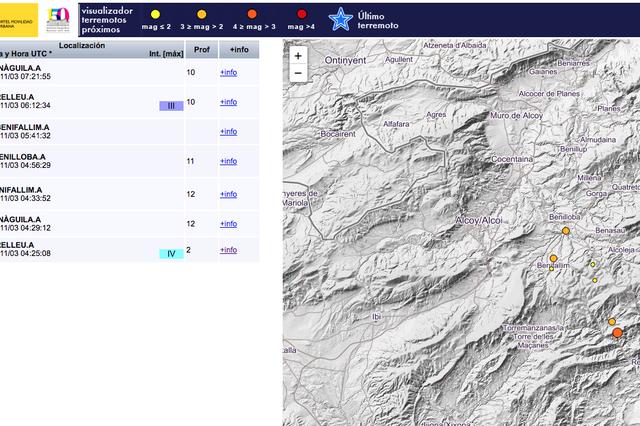Screen dimensions: 640x426
Task: Click the Bocairent label on the map
Action: [x=338, y=134]
